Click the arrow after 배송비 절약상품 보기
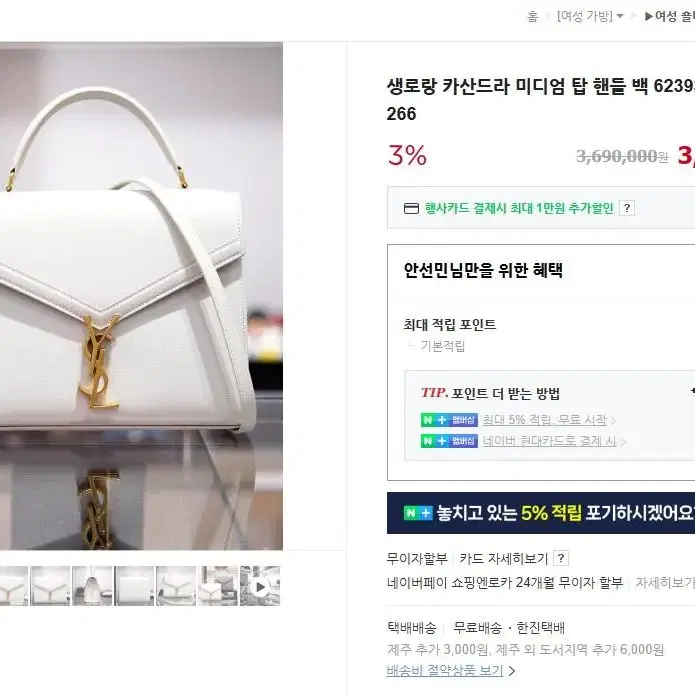 point(512,671)
